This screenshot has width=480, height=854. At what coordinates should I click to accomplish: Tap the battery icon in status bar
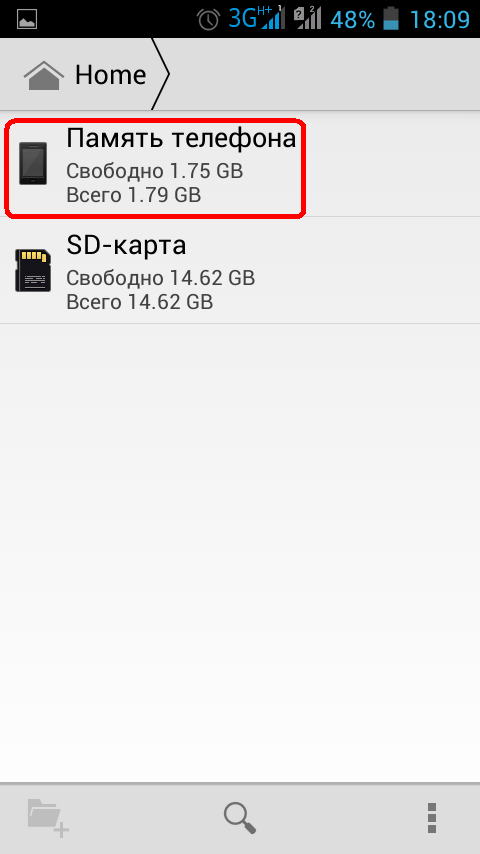(391, 19)
